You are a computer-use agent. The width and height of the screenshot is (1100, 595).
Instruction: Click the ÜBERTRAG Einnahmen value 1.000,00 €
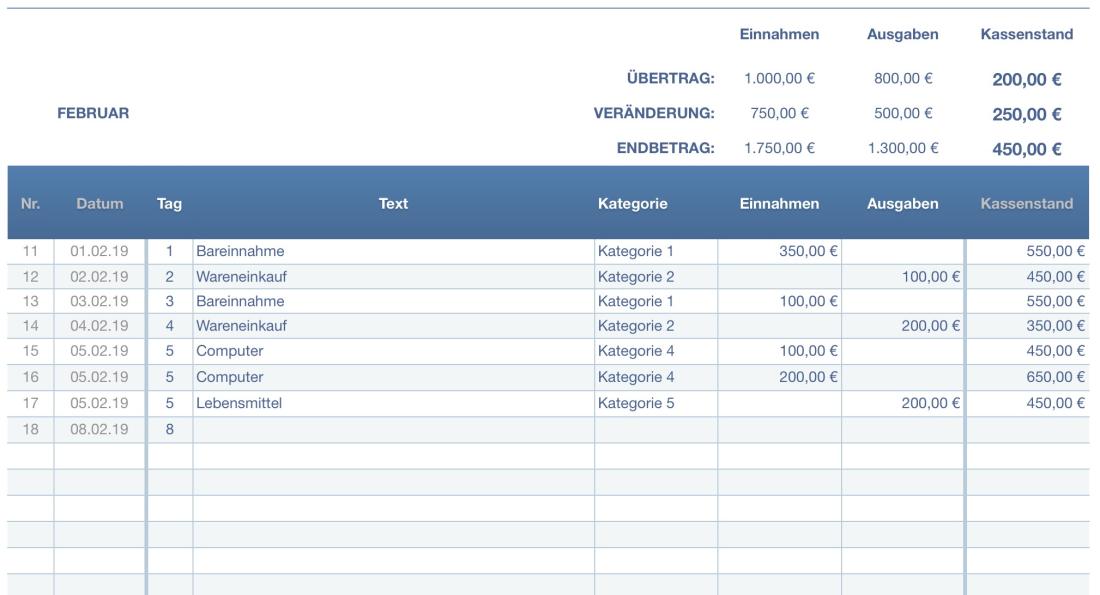point(779,79)
